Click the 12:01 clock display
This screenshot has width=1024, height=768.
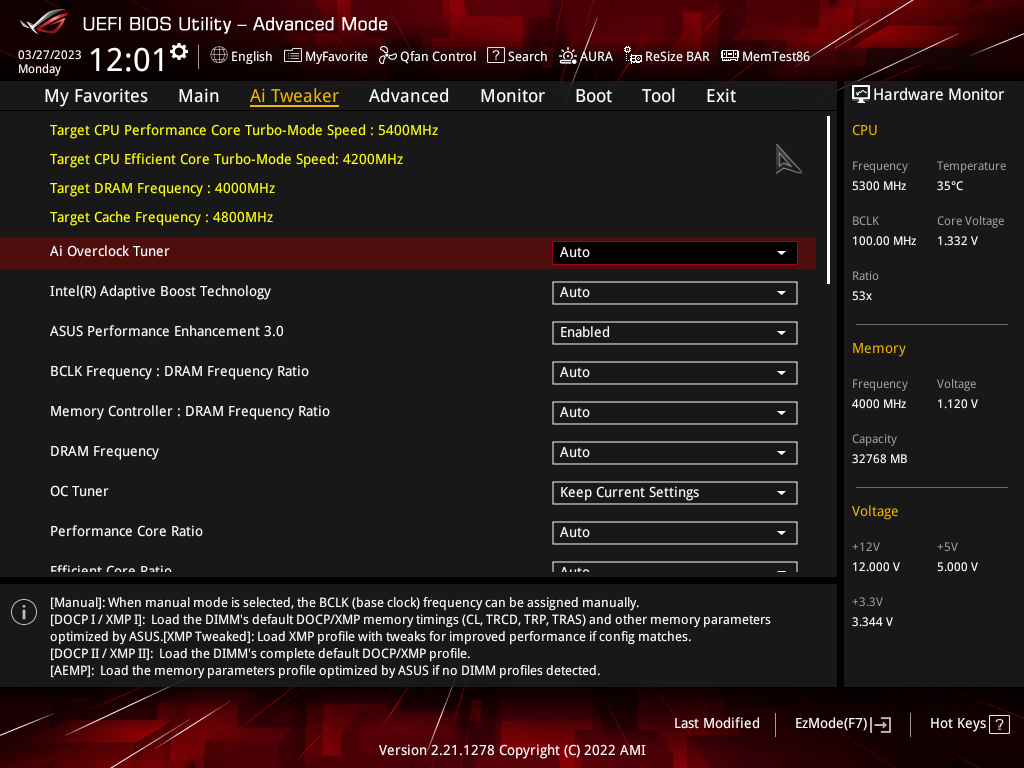(x=128, y=59)
